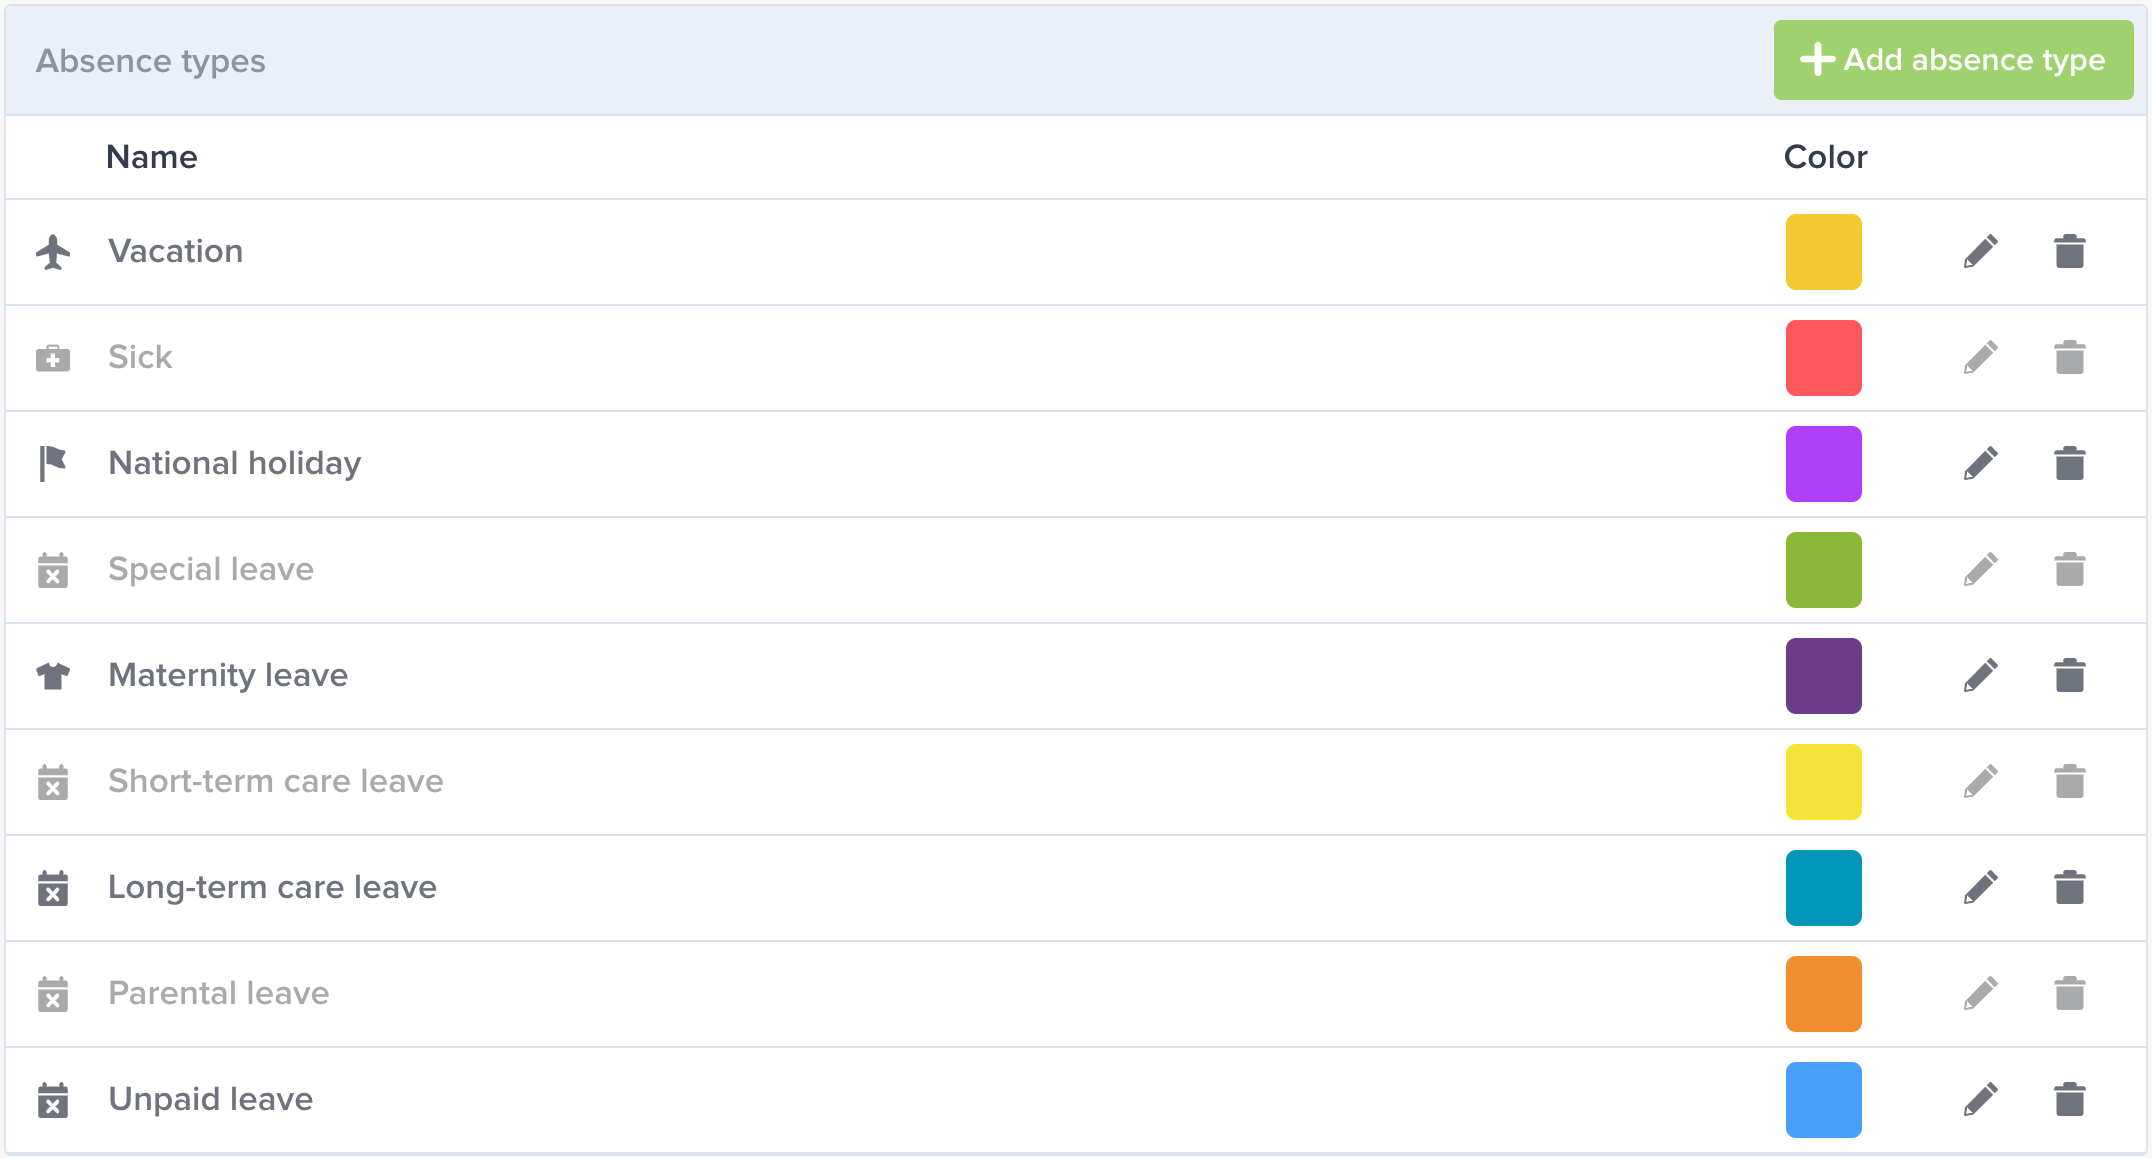Delete the Vacation absence type
Image resolution: width=2152 pixels, height=1158 pixels.
[2069, 252]
